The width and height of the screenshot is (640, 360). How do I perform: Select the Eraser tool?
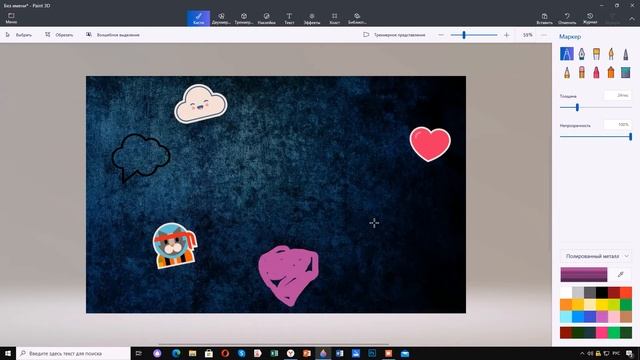pos(582,73)
